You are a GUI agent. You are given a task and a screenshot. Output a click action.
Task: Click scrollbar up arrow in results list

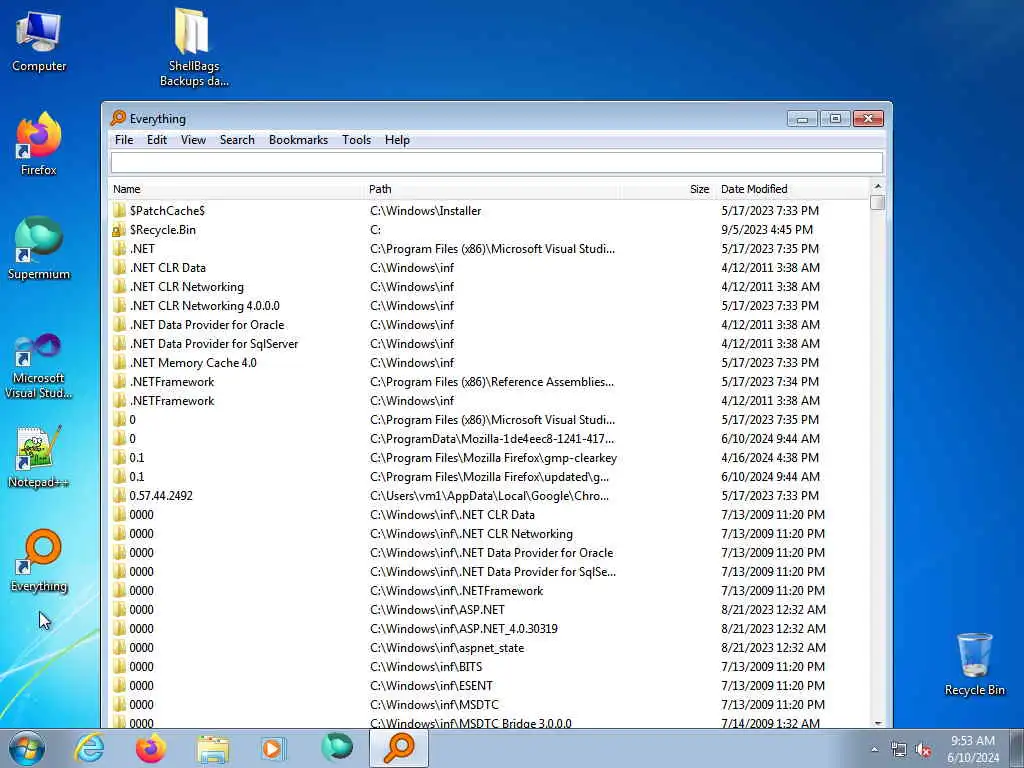878,187
